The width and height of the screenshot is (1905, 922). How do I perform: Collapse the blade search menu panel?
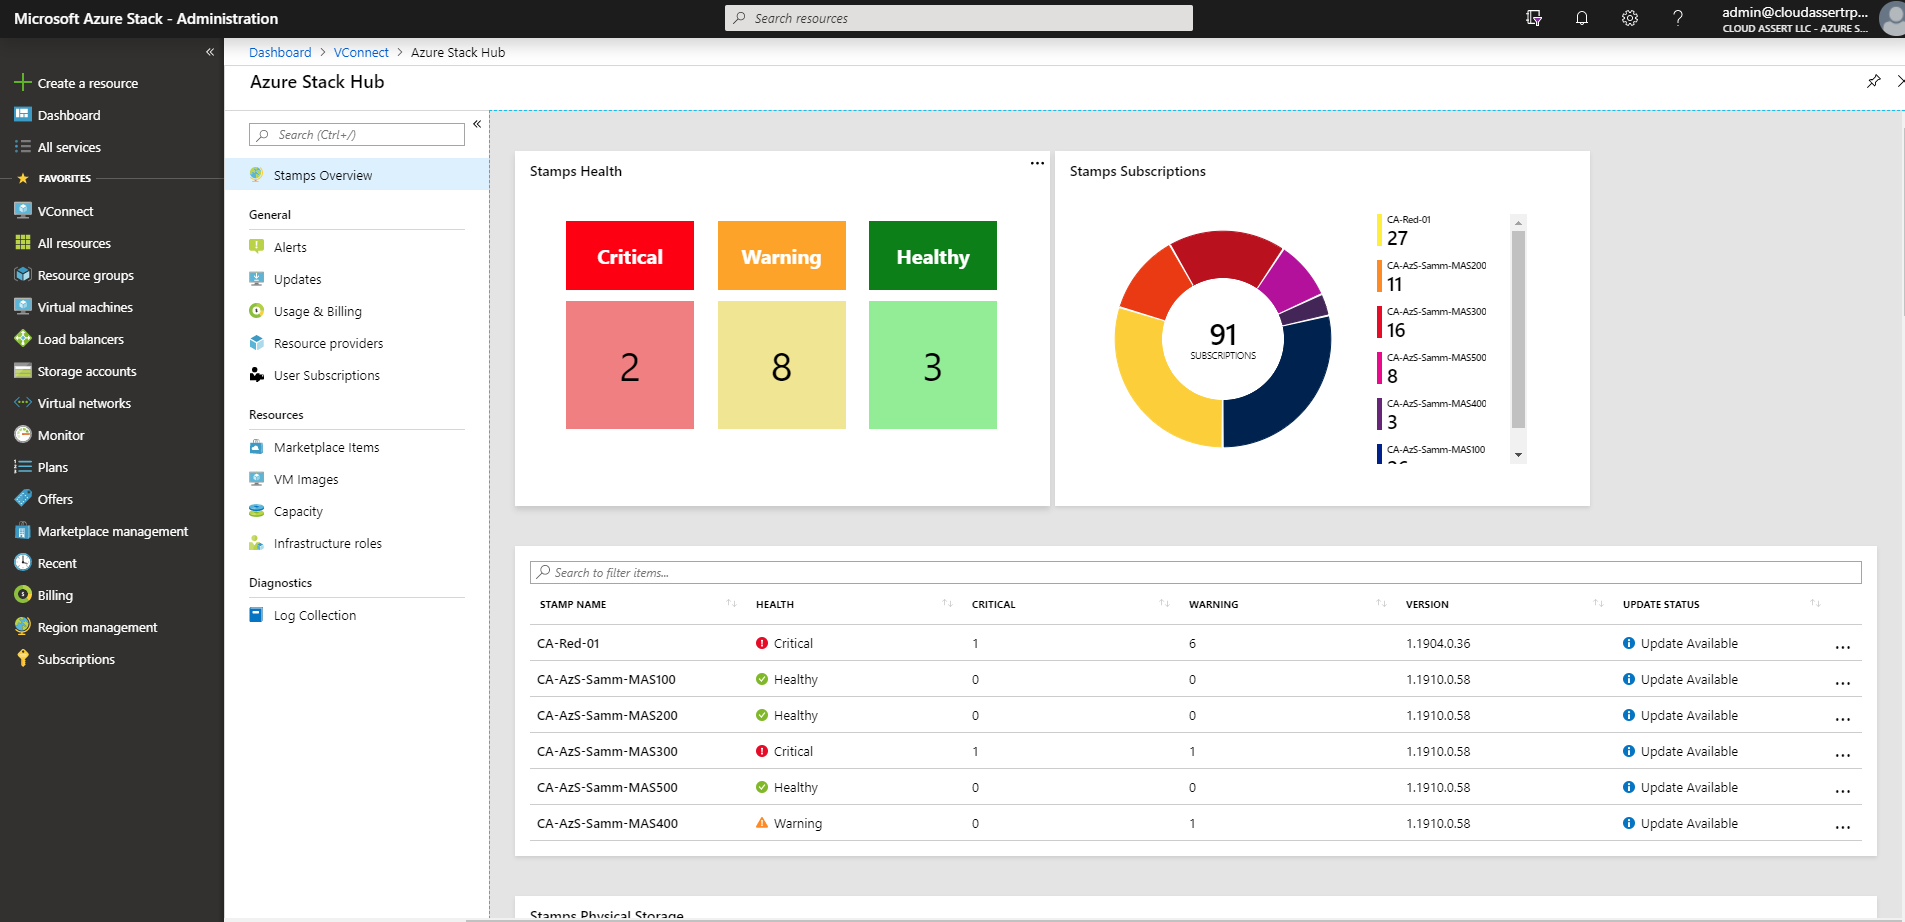pyautogui.click(x=477, y=123)
